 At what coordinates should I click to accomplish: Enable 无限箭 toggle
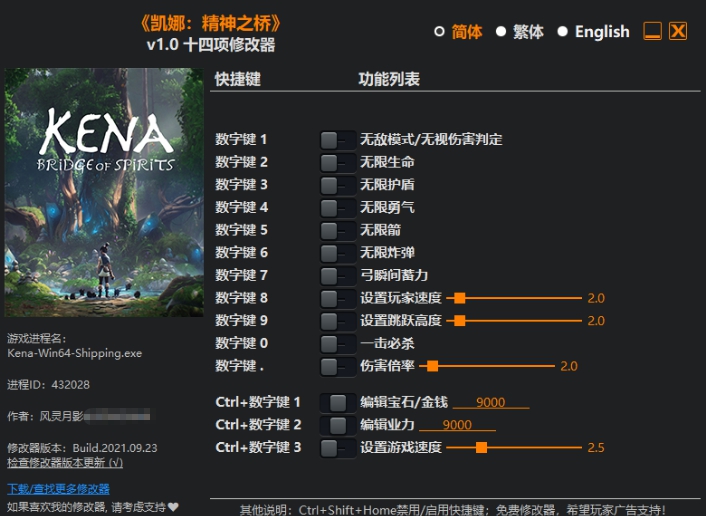338,231
